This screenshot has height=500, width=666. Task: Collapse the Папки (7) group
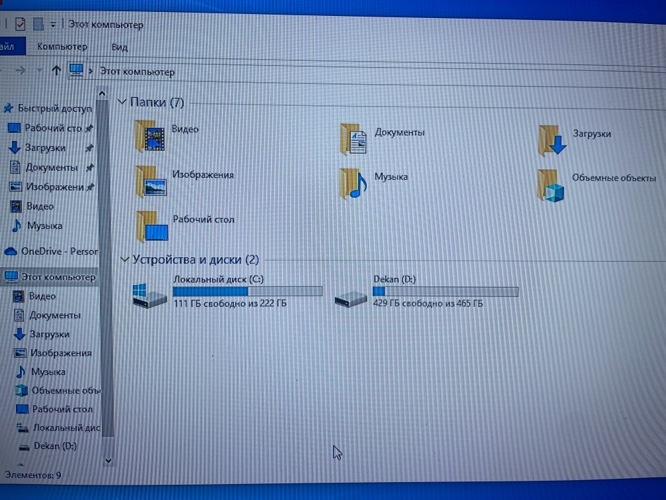[122, 102]
